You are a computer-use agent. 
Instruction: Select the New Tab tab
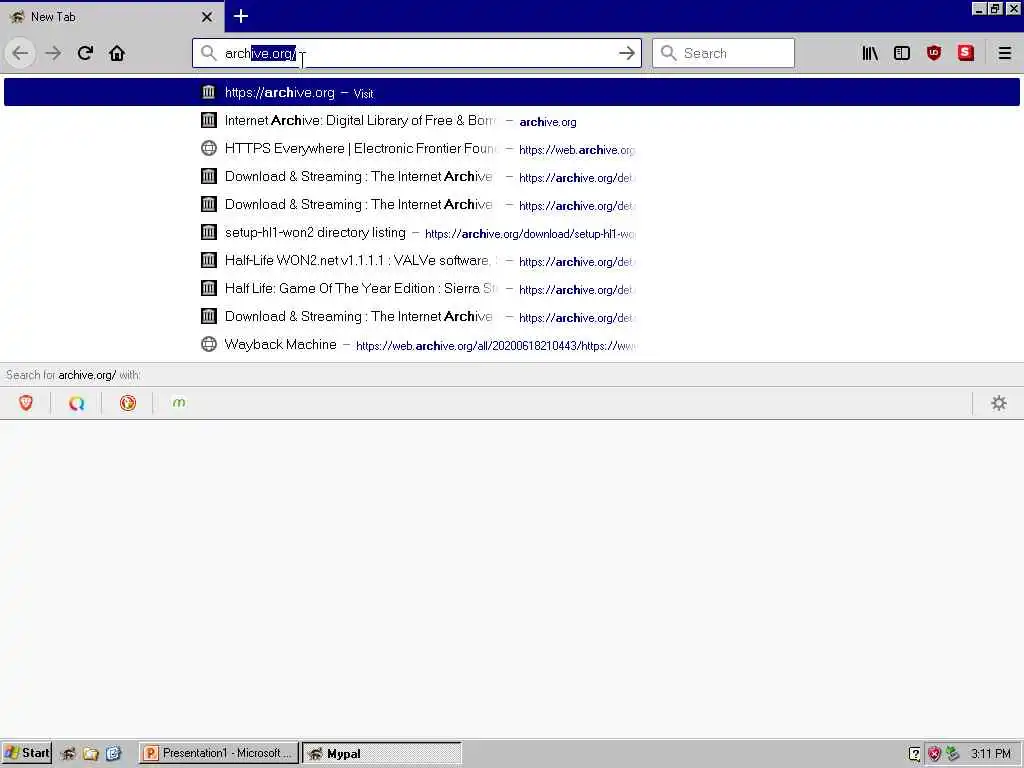111,17
